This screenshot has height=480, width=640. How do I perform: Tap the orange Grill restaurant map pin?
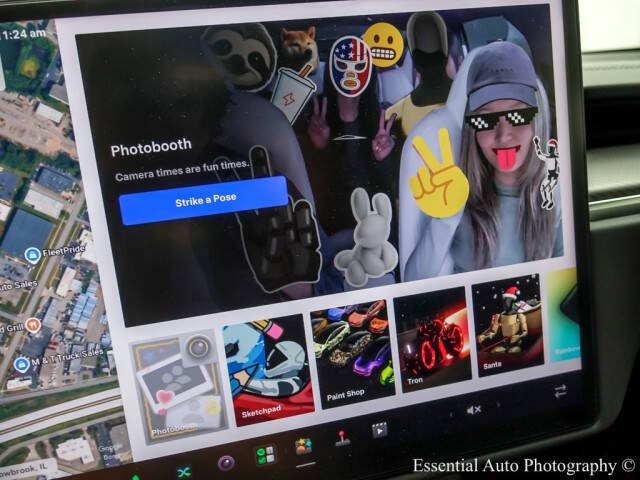[x=33, y=325]
